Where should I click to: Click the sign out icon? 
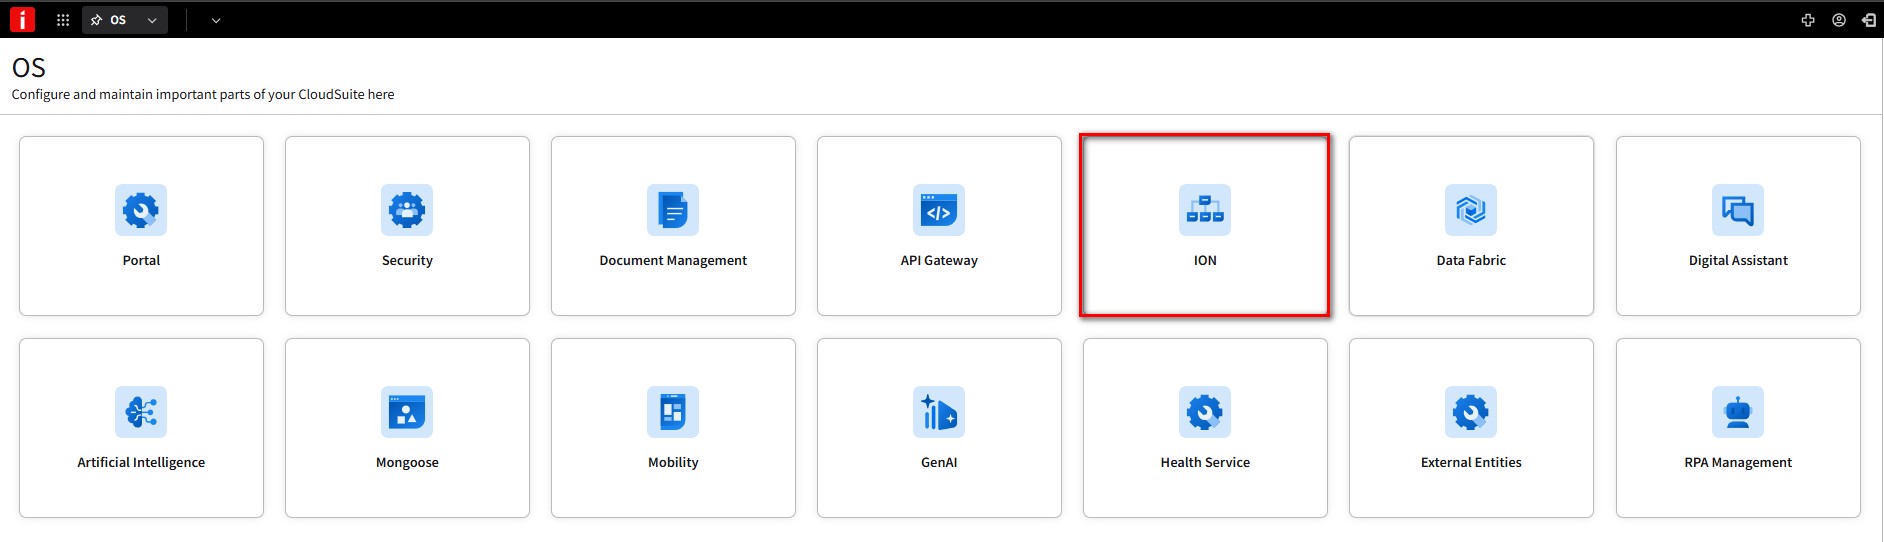point(1868,20)
